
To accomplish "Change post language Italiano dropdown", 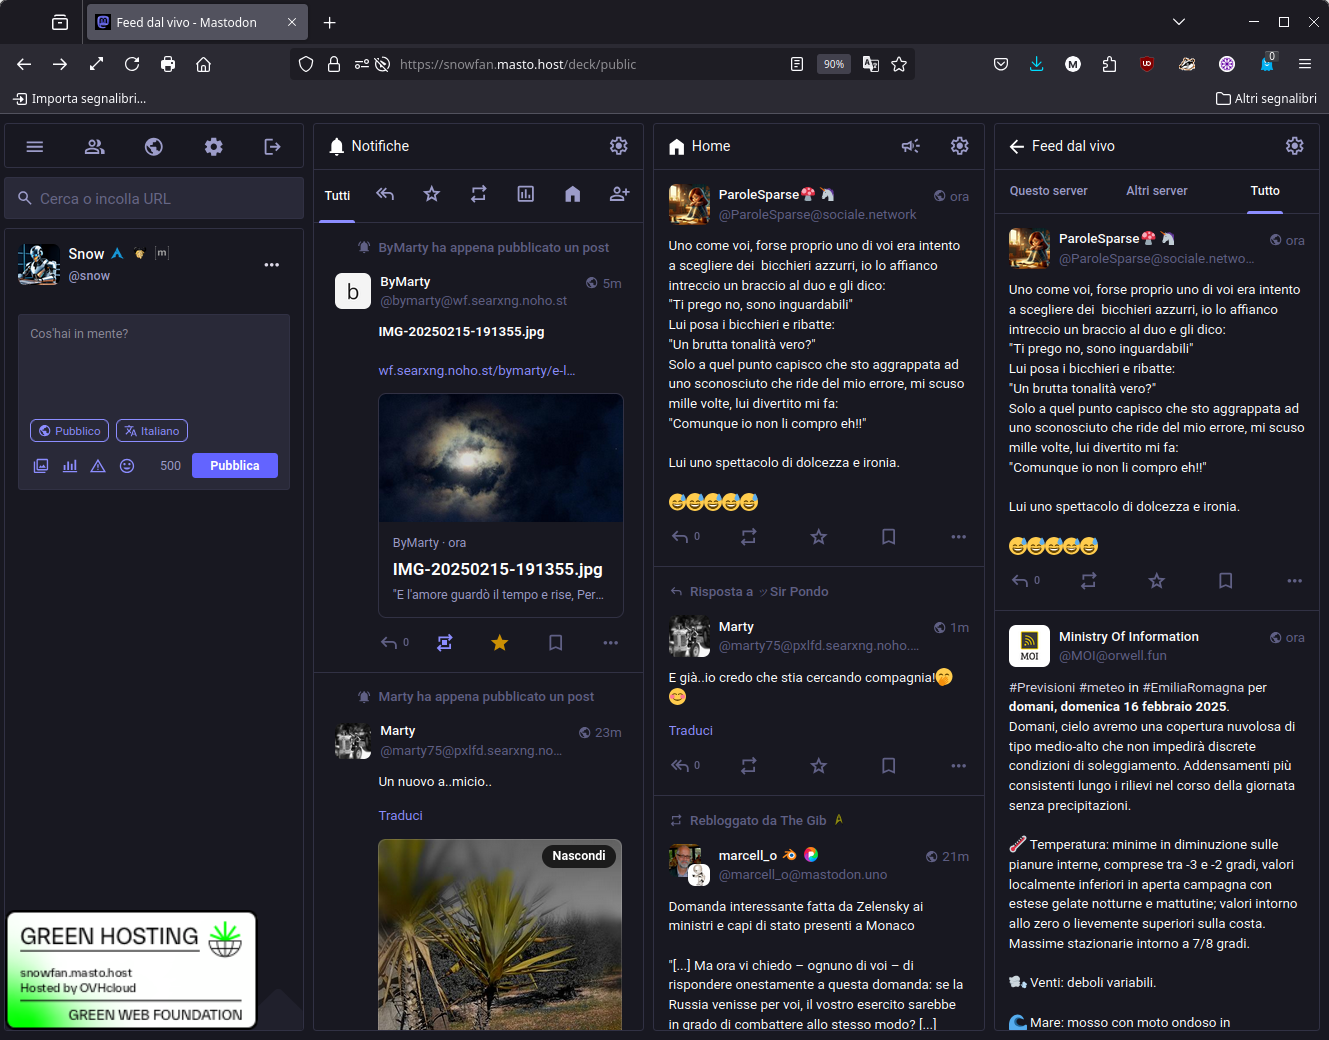I will click(x=152, y=431).
